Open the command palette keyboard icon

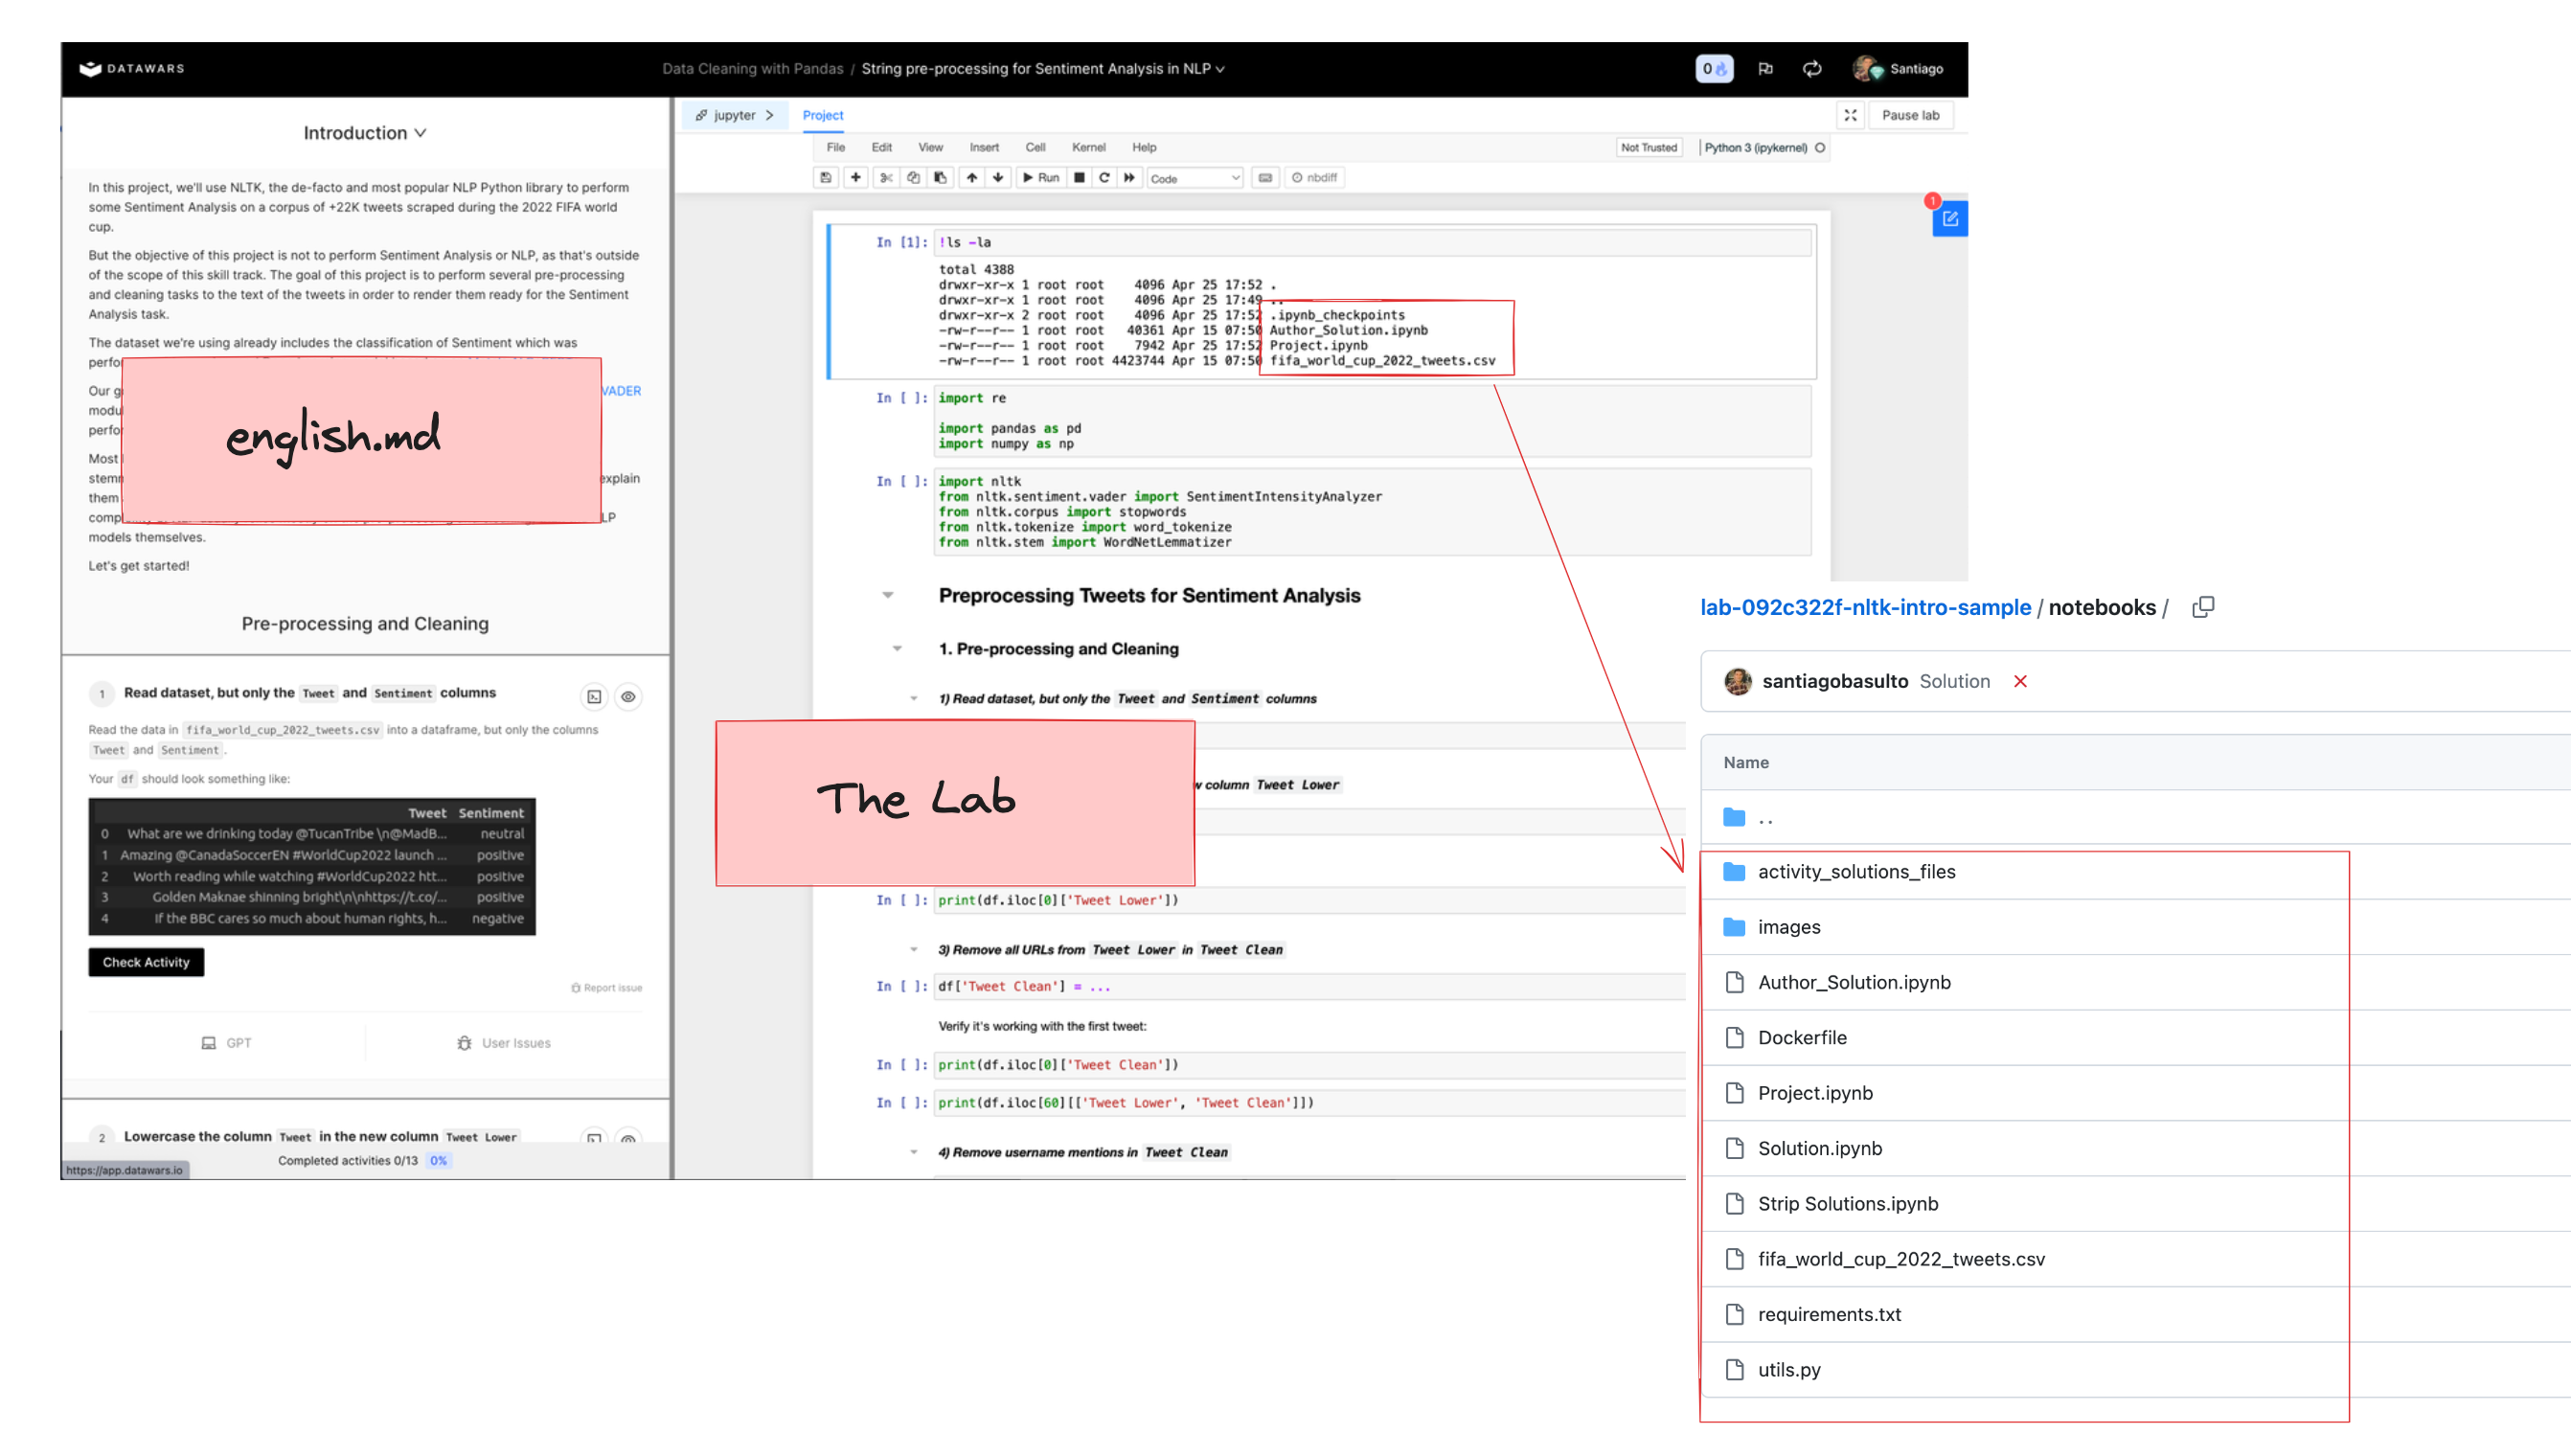1265,178
